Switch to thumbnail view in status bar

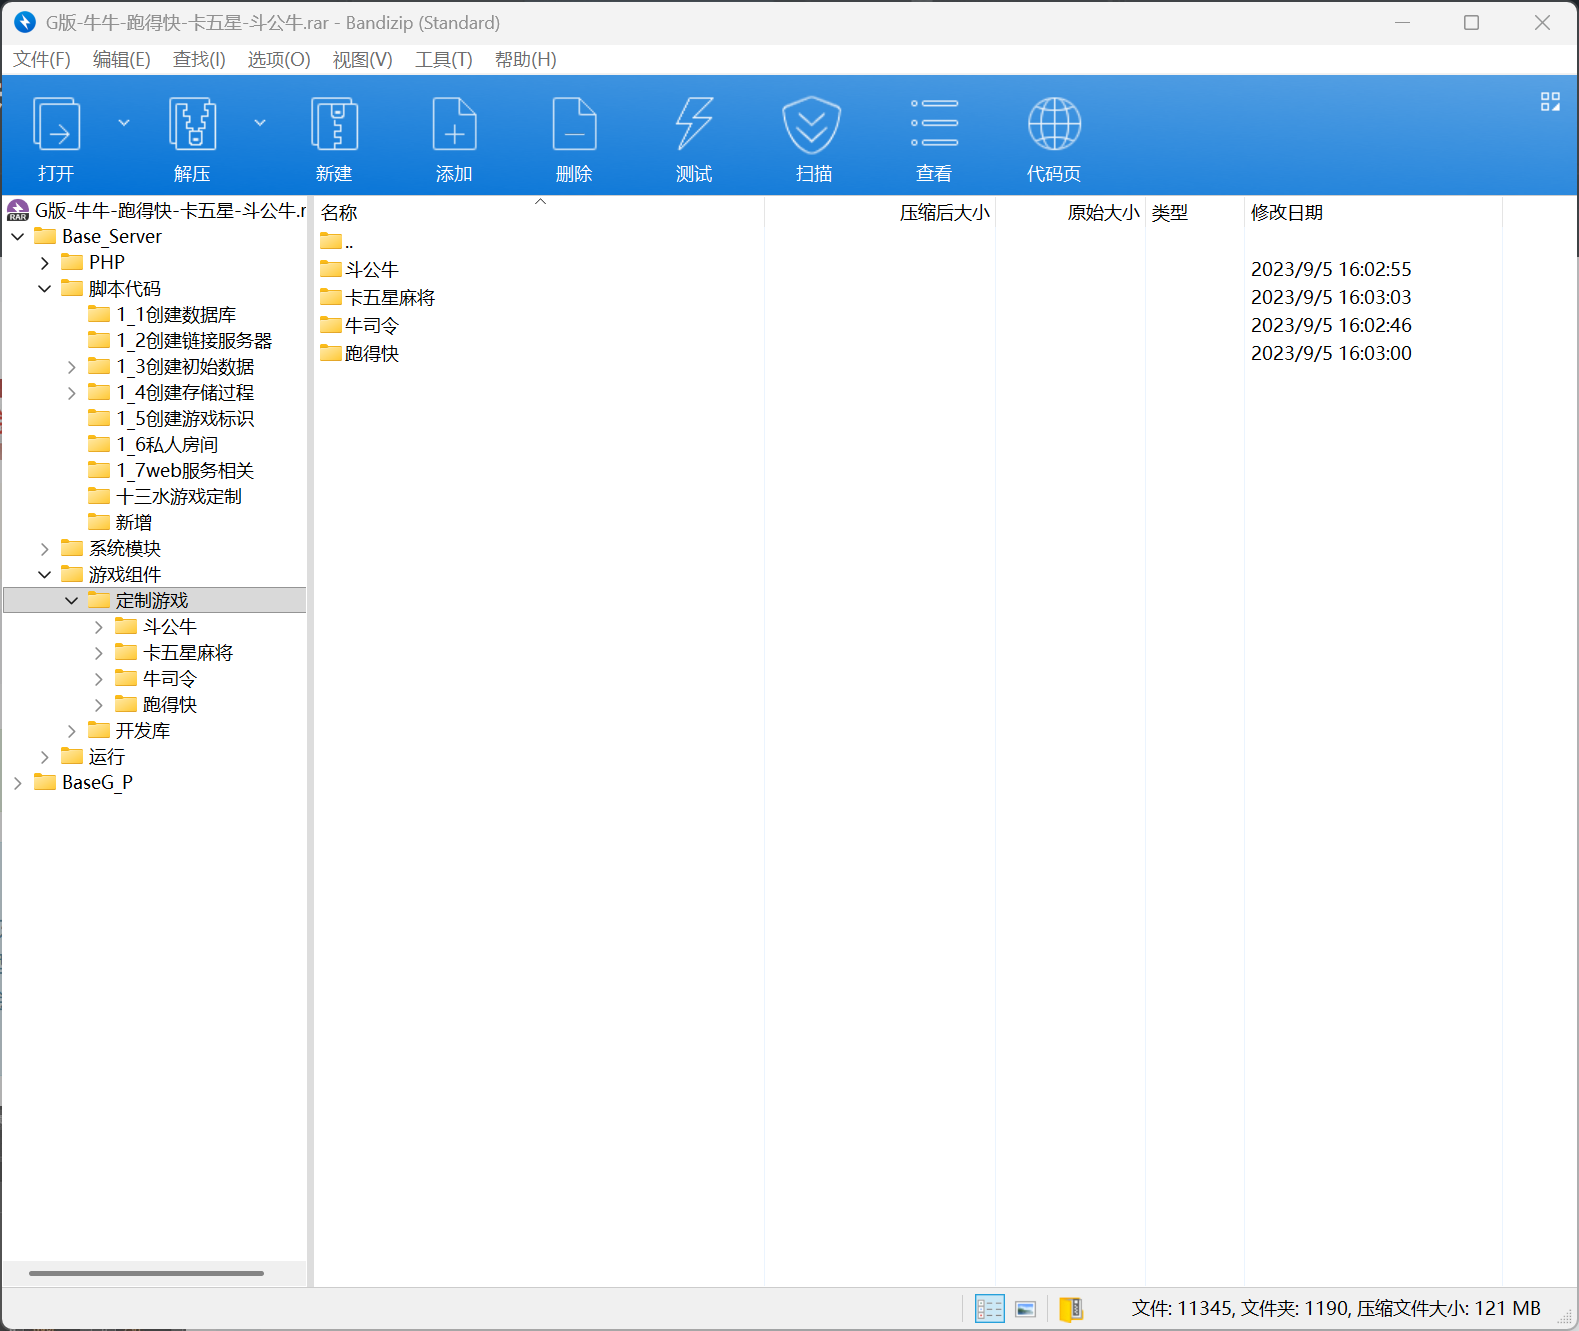click(1025, 1309)
